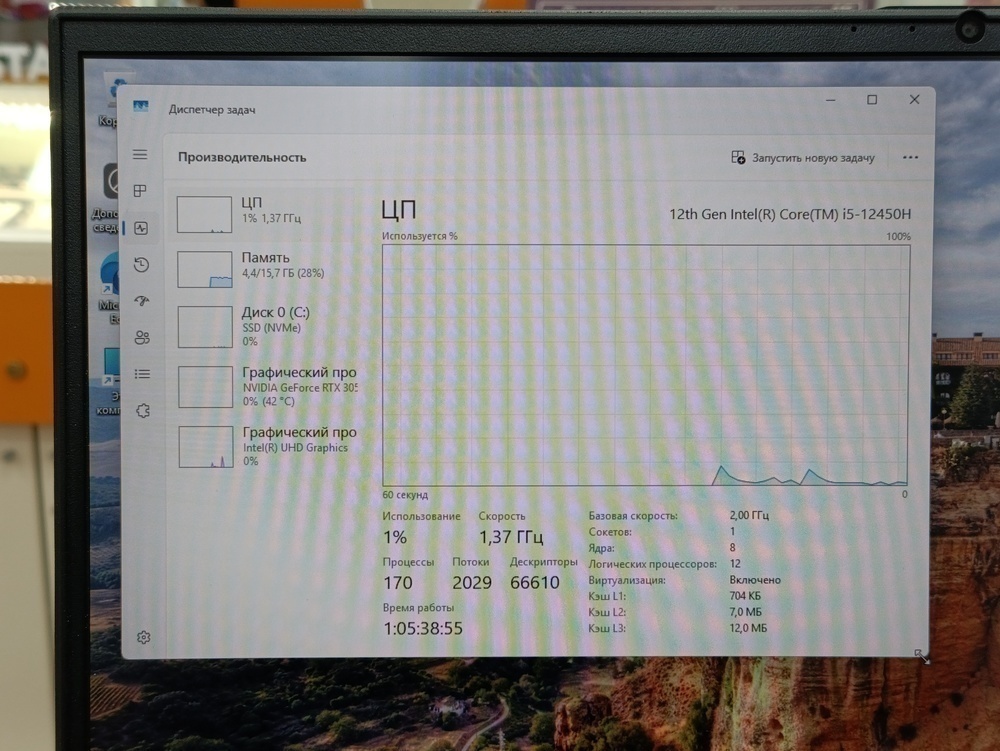Click the 'Используется %' graph label
The width and height of the screenshot is (1000, 751).
pyautogui.click(x=420, y=236)
